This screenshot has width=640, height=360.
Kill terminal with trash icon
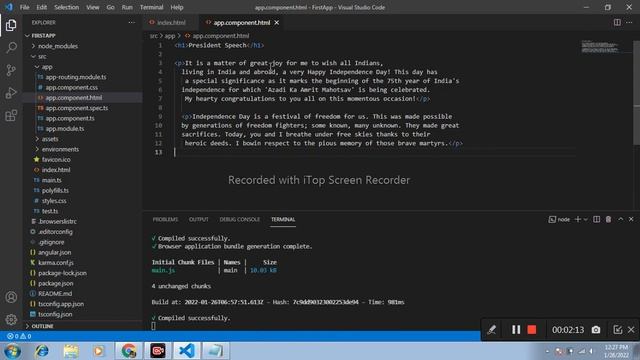click(608, 219)
